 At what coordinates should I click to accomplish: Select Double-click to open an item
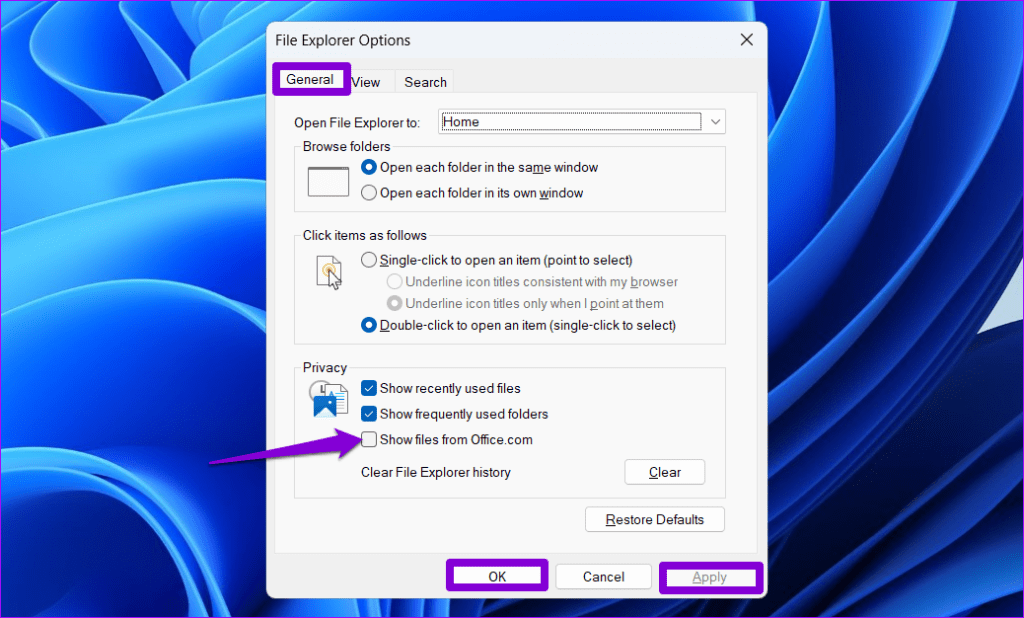pos(369,325)
